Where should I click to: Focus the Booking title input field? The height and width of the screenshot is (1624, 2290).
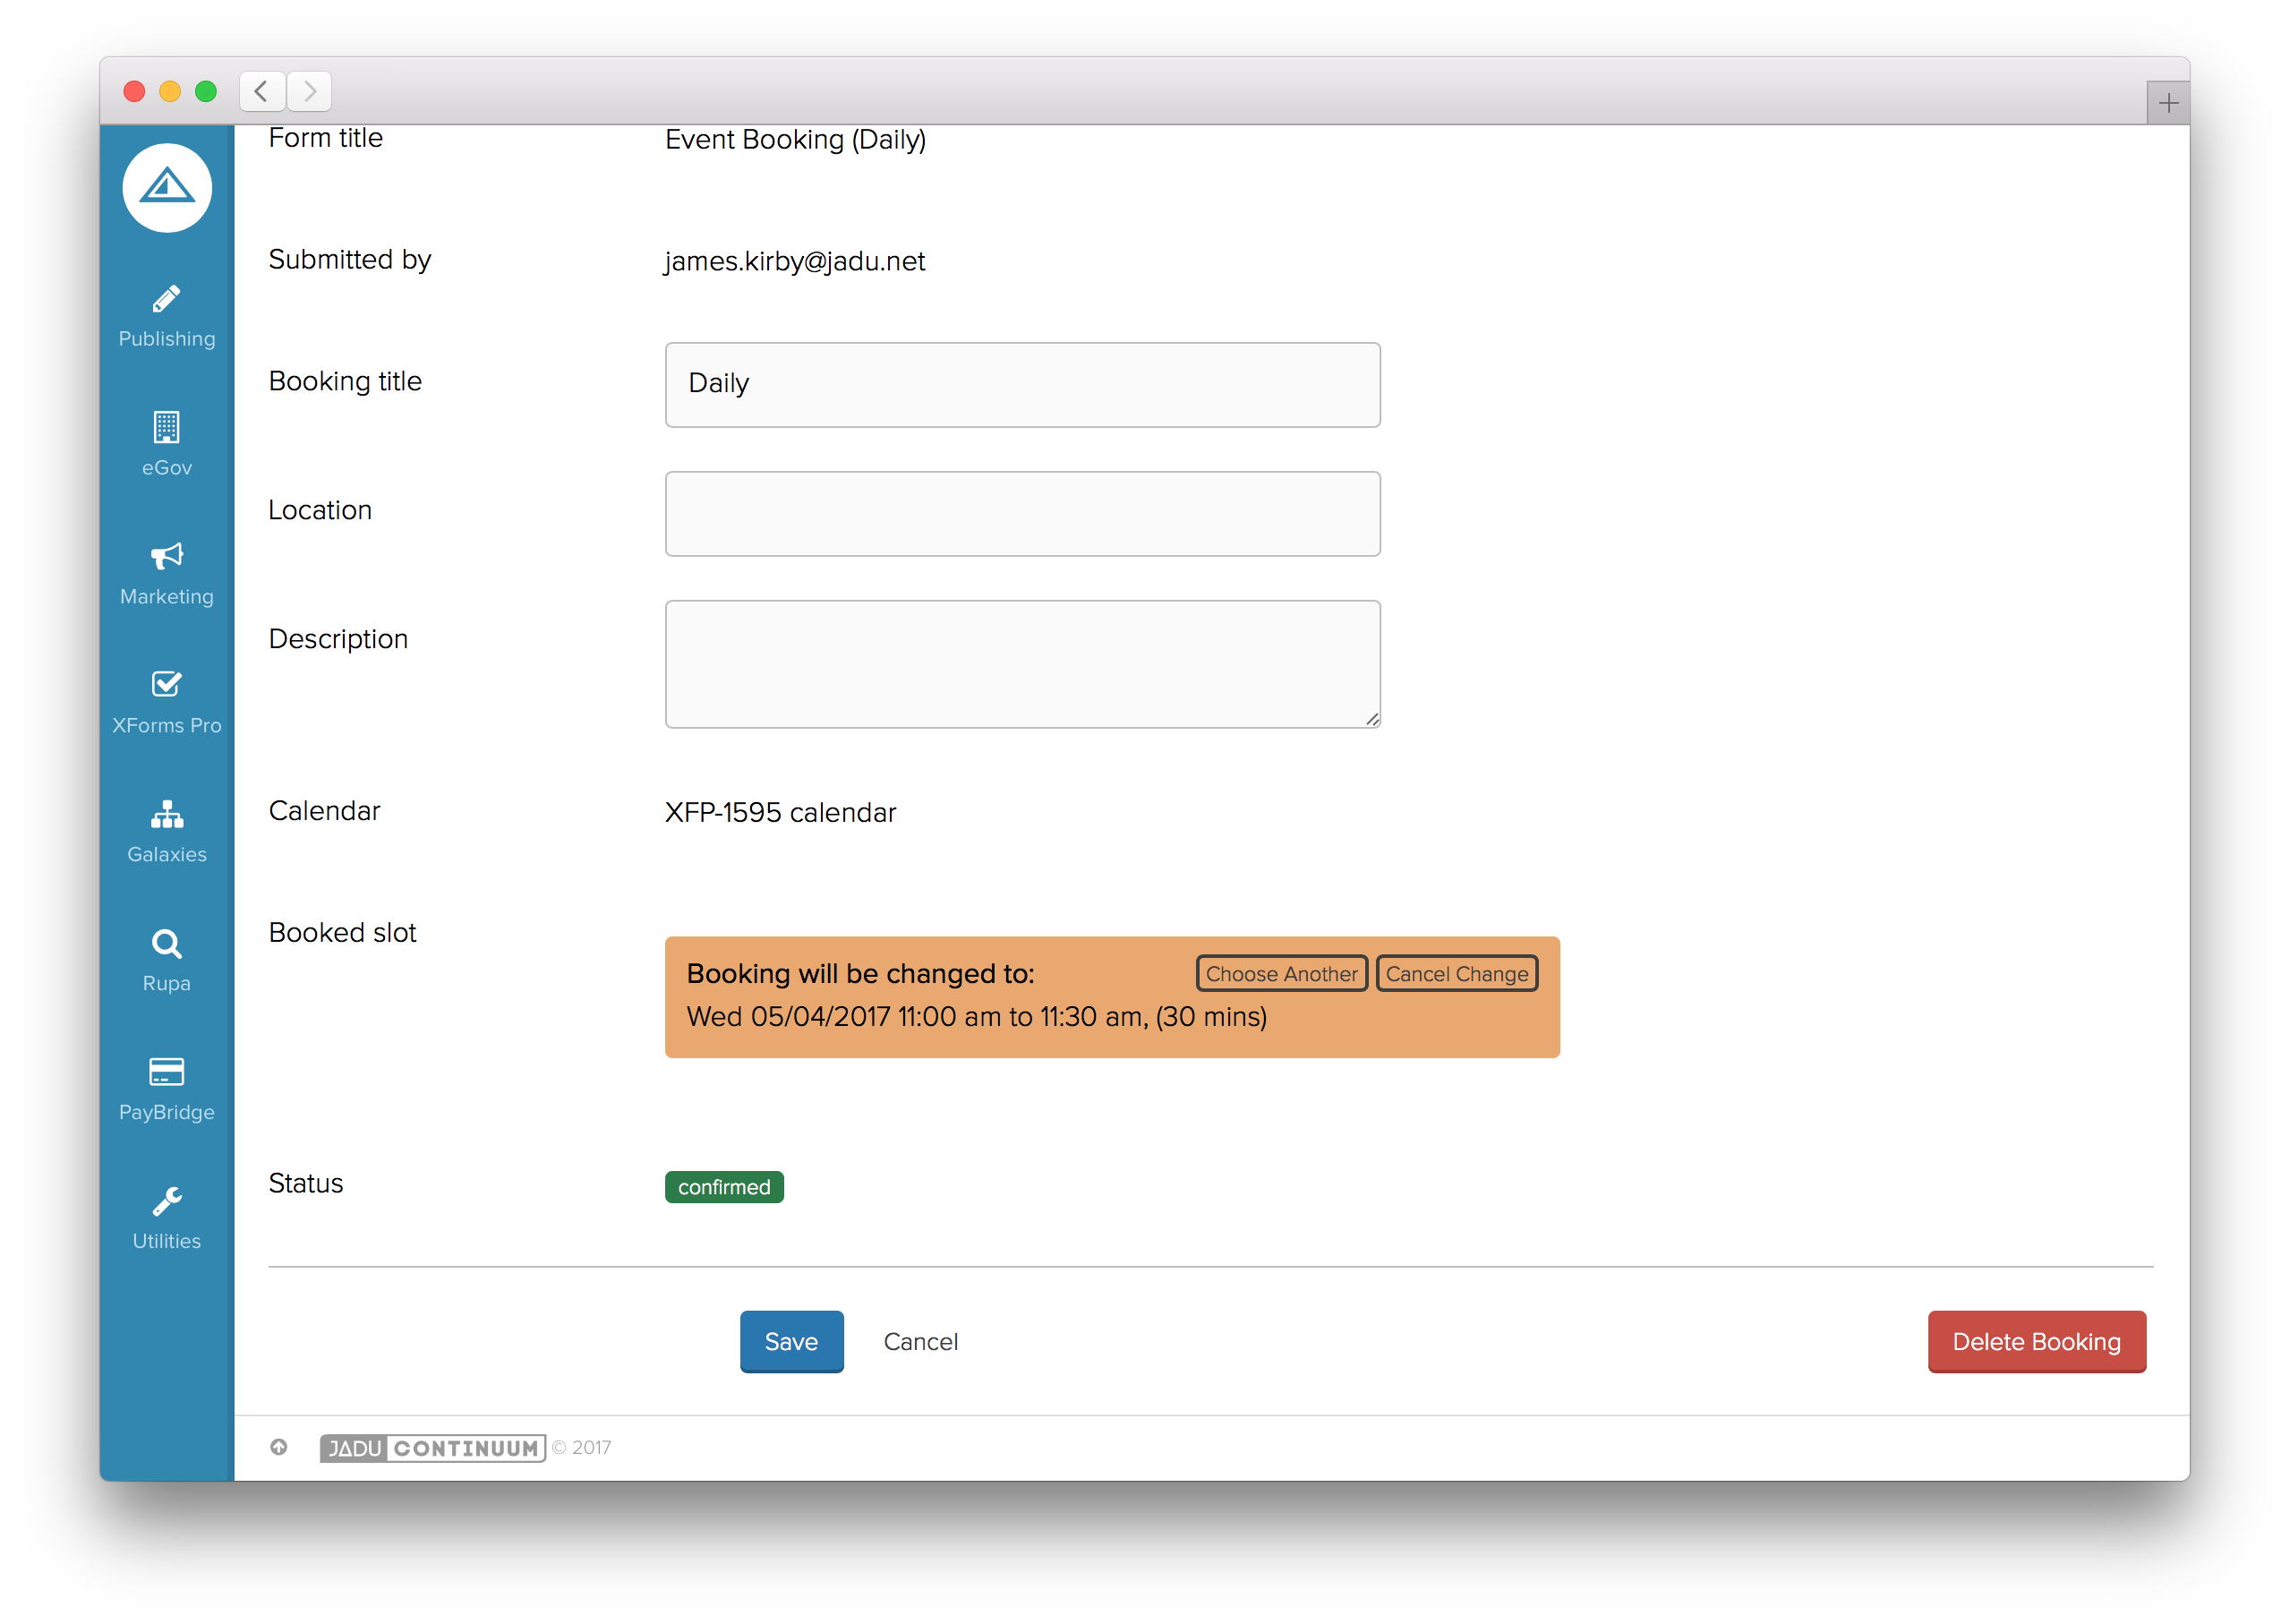[1022, 384]
